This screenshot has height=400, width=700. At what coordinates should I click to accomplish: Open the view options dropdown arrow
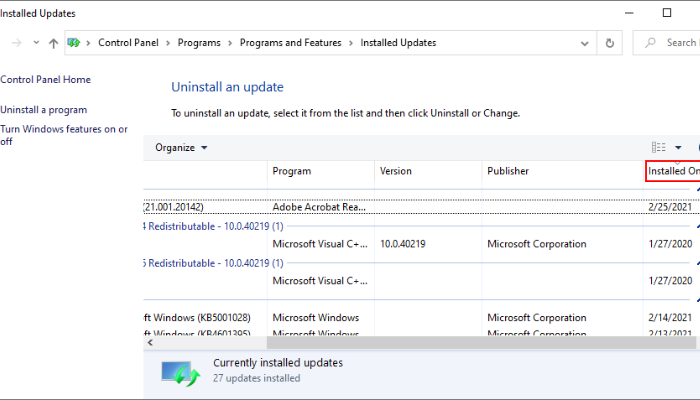[x=678, y=148]
